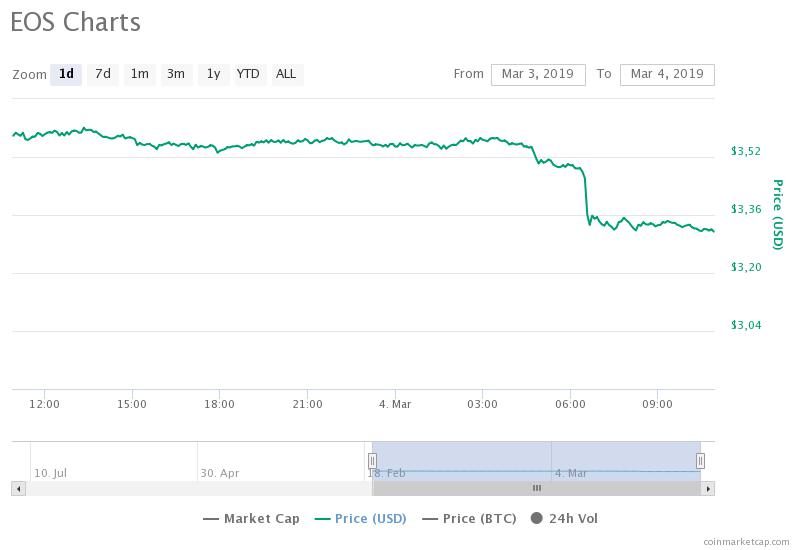The height and width of the screenshot is (550, 800).
Task: Select the 1d zoom range
Action: point(66,74)
